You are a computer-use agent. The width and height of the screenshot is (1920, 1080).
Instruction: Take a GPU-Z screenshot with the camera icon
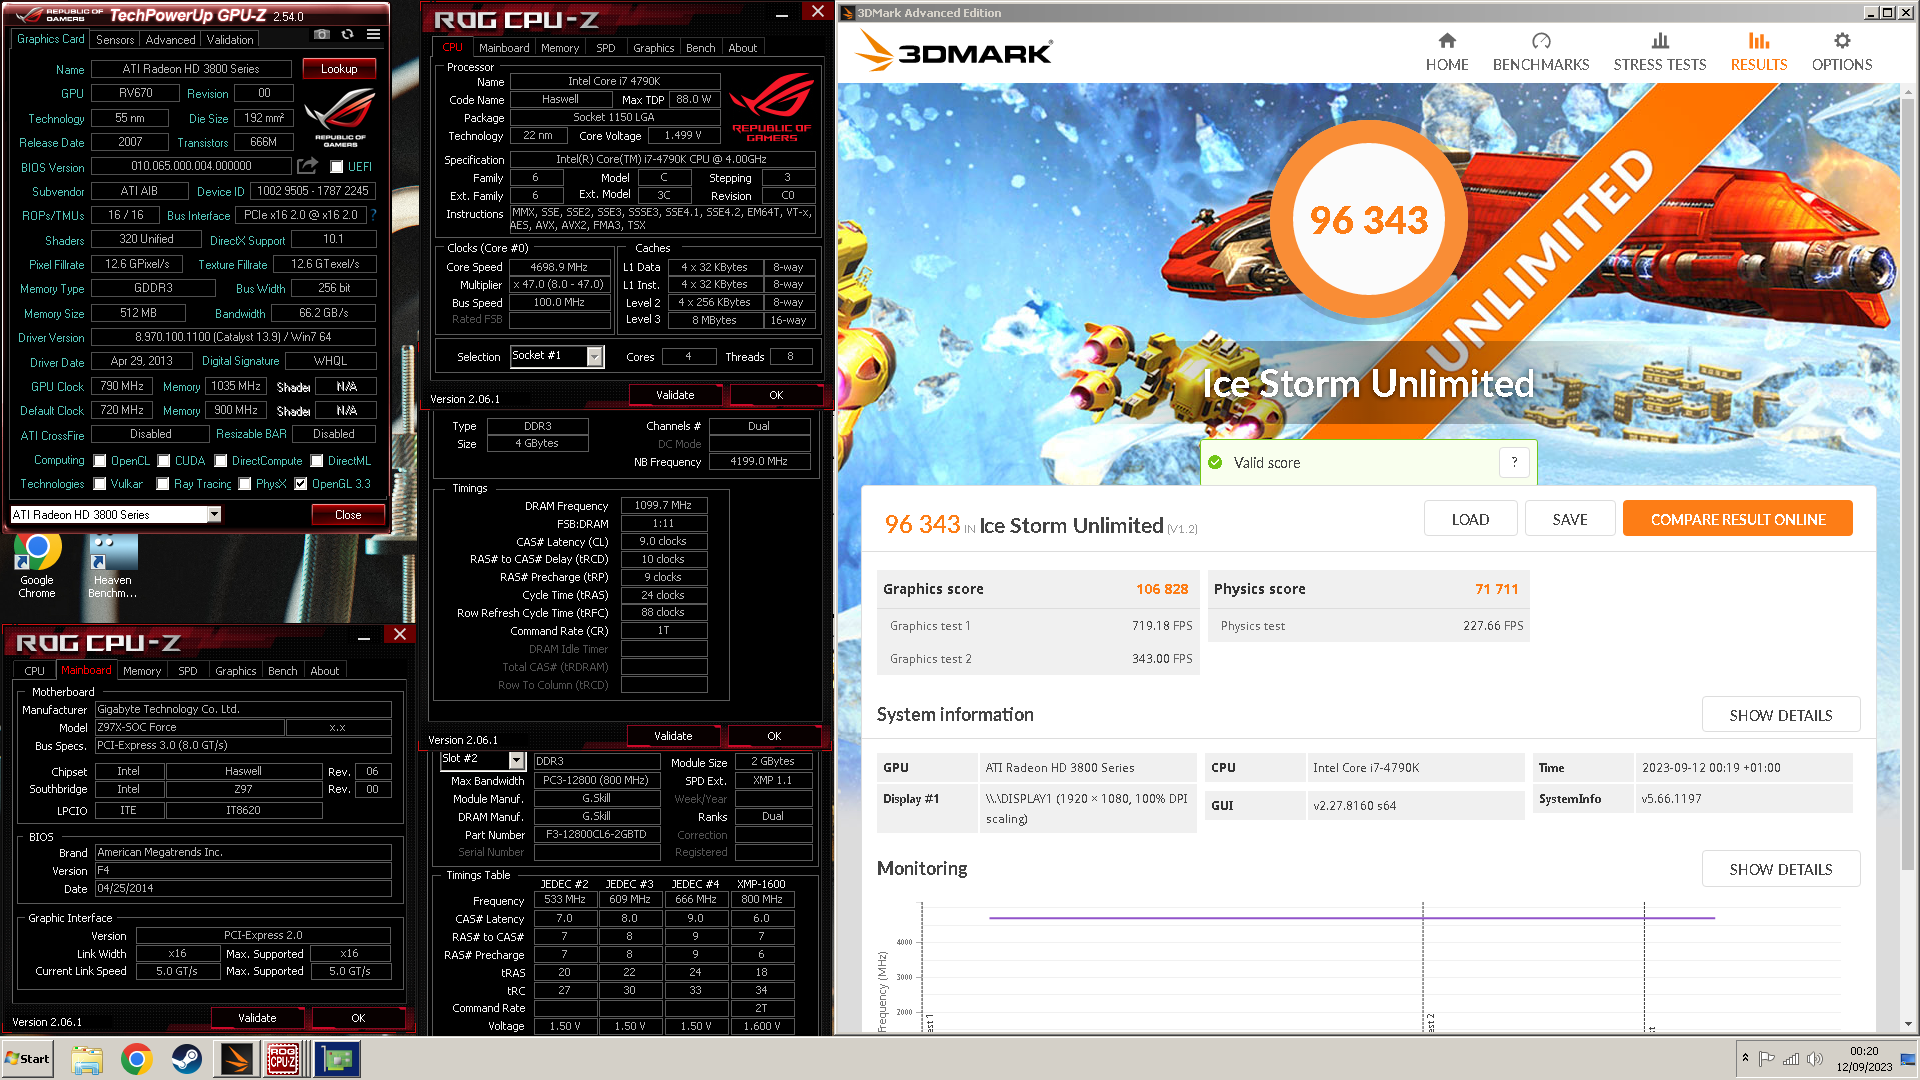click(x=321, y=34)
